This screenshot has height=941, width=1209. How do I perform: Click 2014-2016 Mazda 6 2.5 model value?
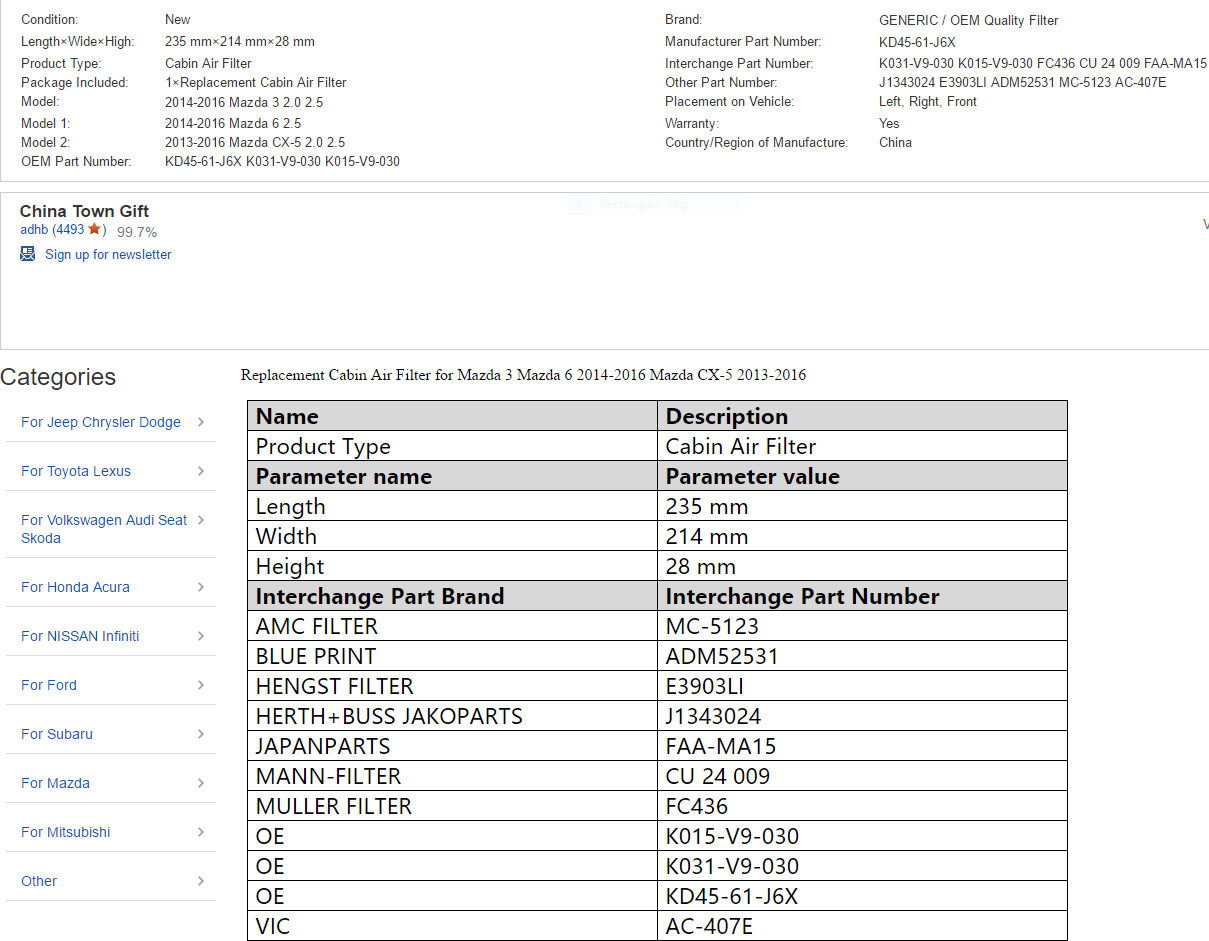[x=233, y=123]
